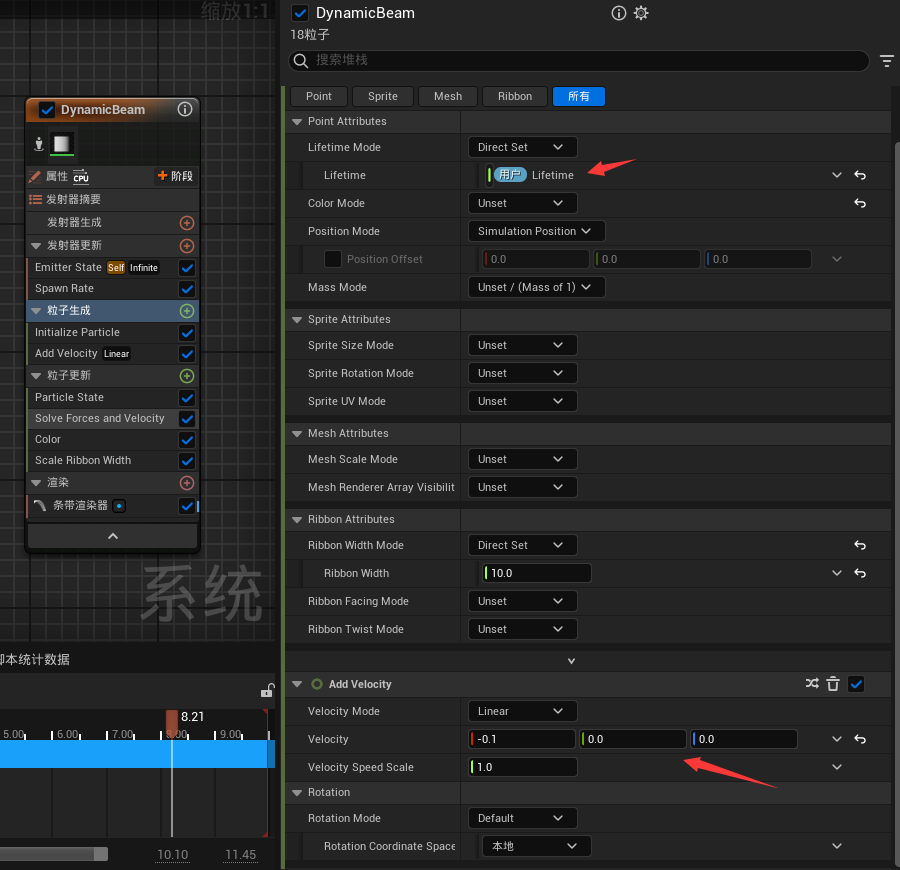Image resolution: width=900 pixels, height=870 pixels.
Task: Delete the Add Velocity module with the trash icon
Action: coord(833,683)
